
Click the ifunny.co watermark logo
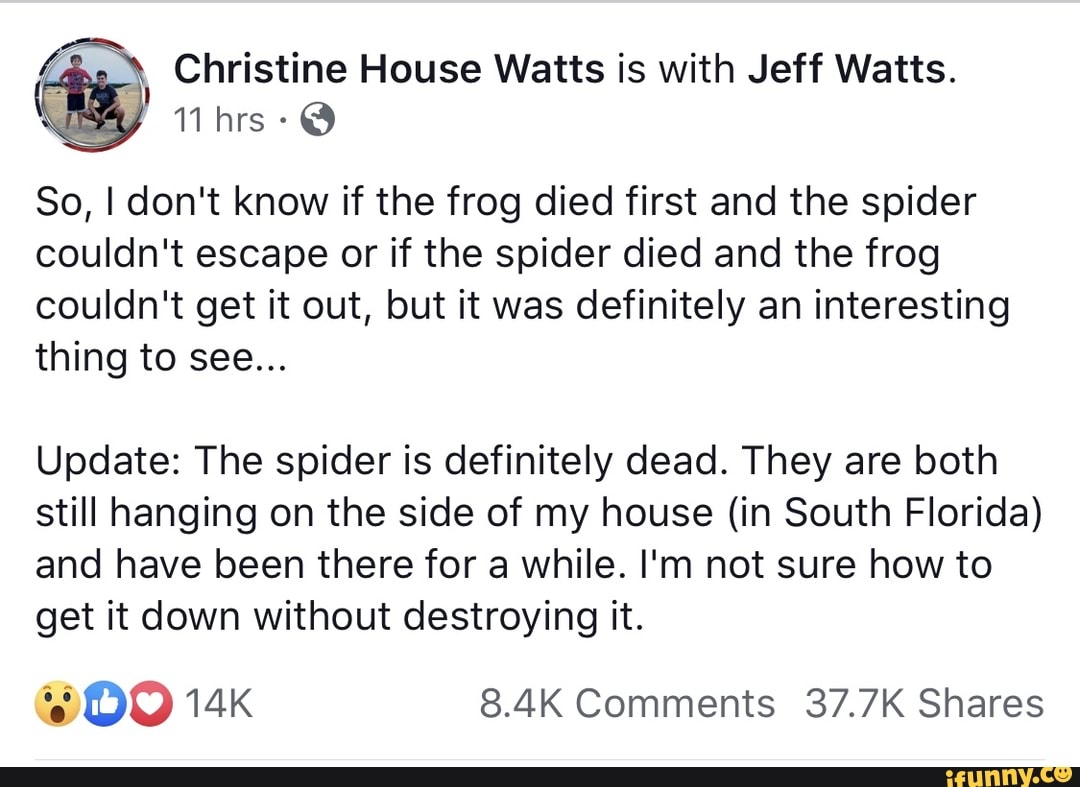click(1010, 774)
